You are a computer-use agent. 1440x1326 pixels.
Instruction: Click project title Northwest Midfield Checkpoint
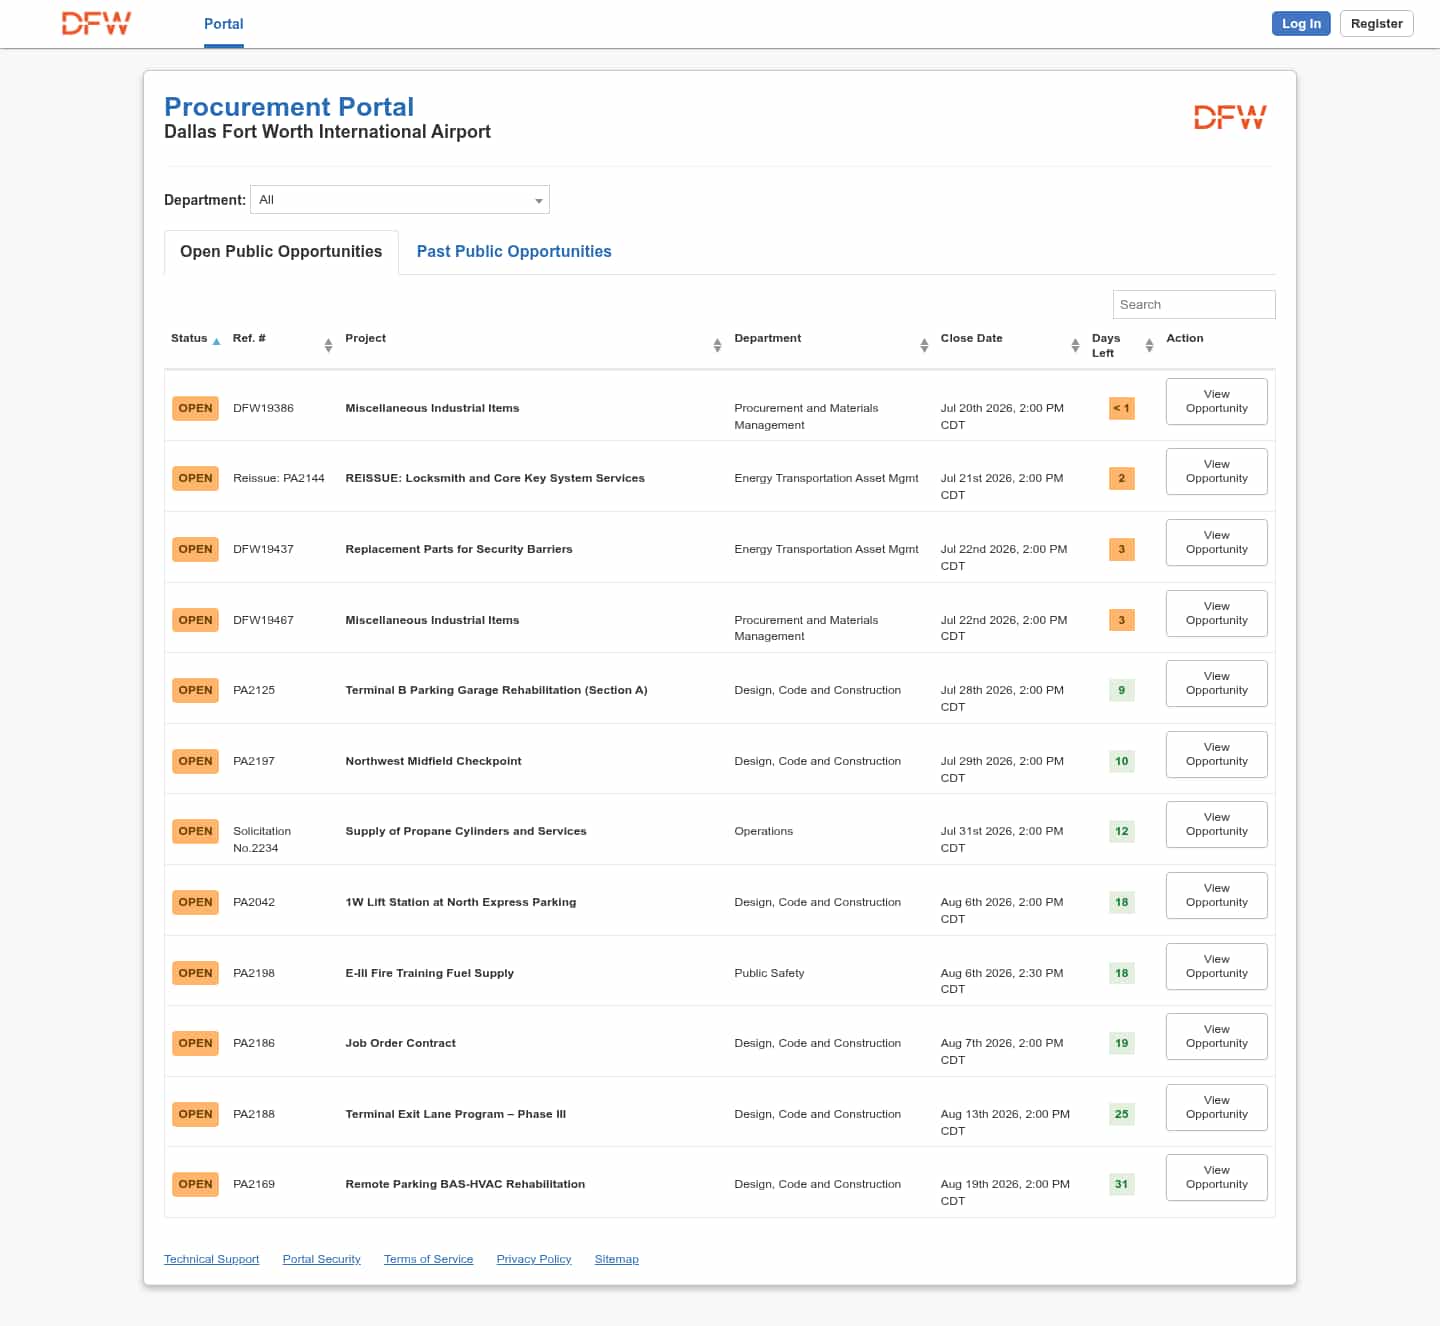click(433, 761)
